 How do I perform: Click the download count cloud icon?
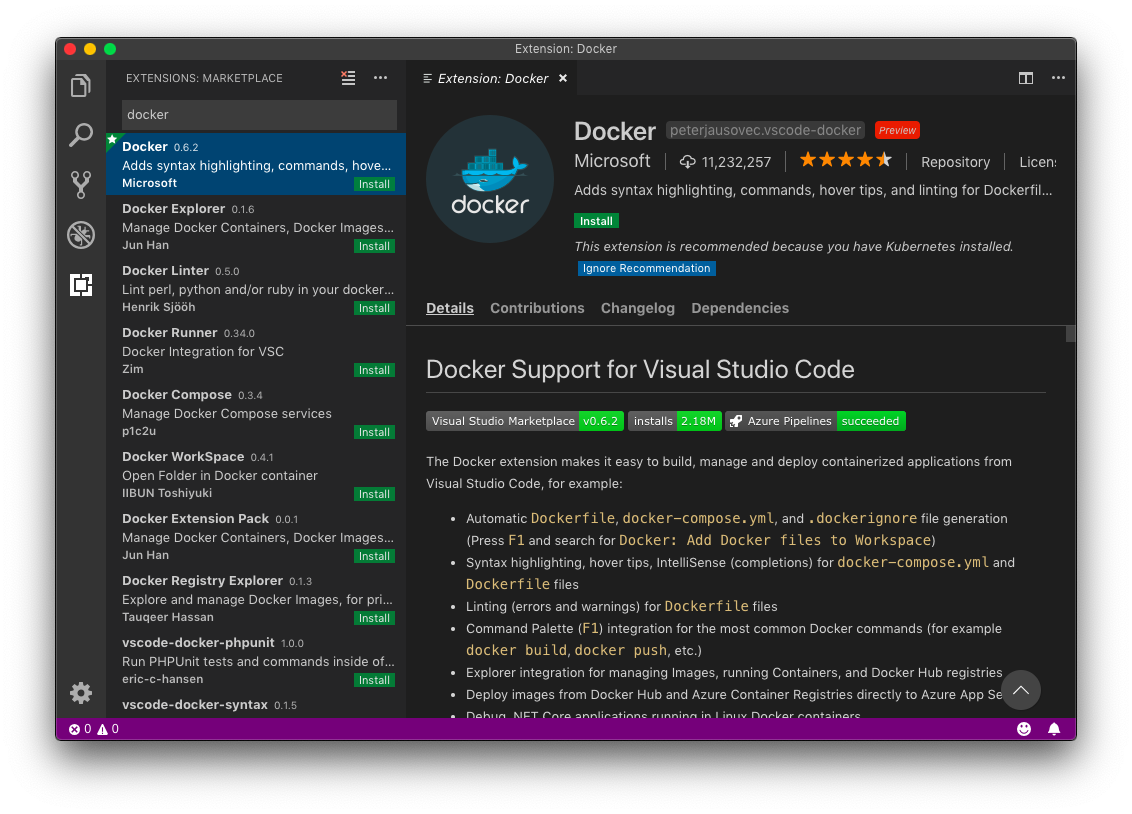point(687,162)
